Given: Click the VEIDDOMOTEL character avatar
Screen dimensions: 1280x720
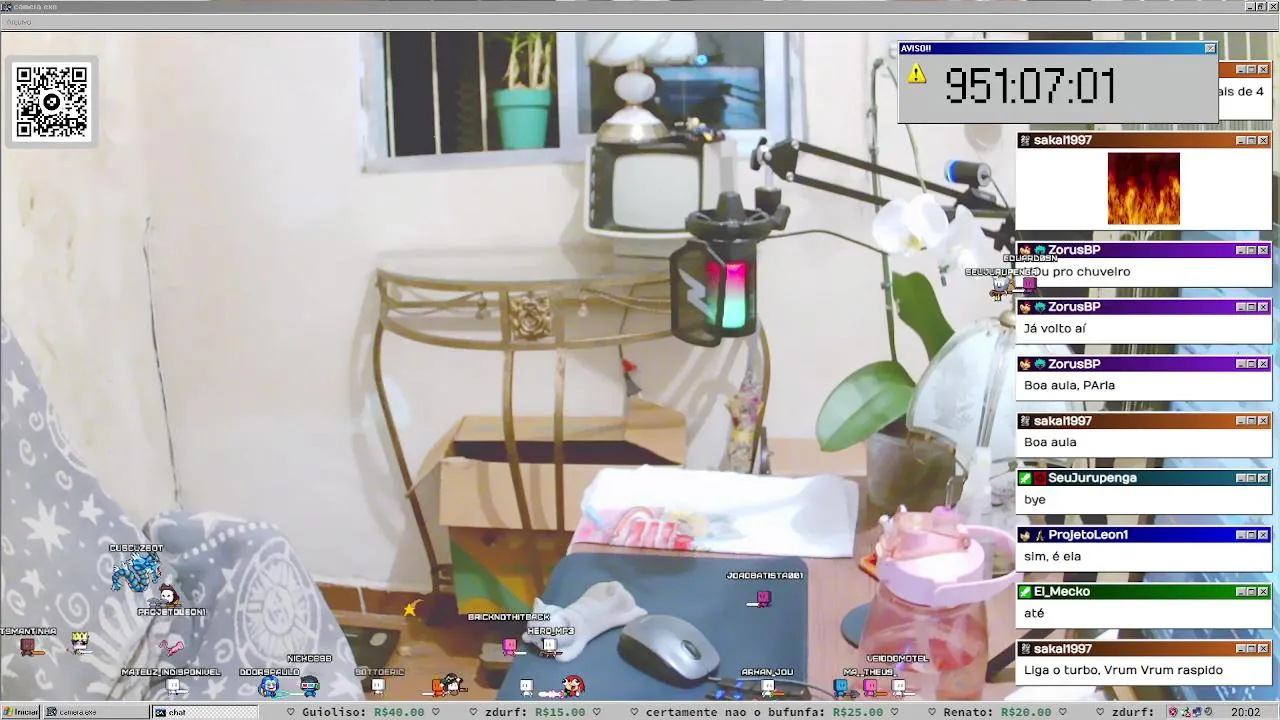Looking at the screenshot, I should coord(898,687).
